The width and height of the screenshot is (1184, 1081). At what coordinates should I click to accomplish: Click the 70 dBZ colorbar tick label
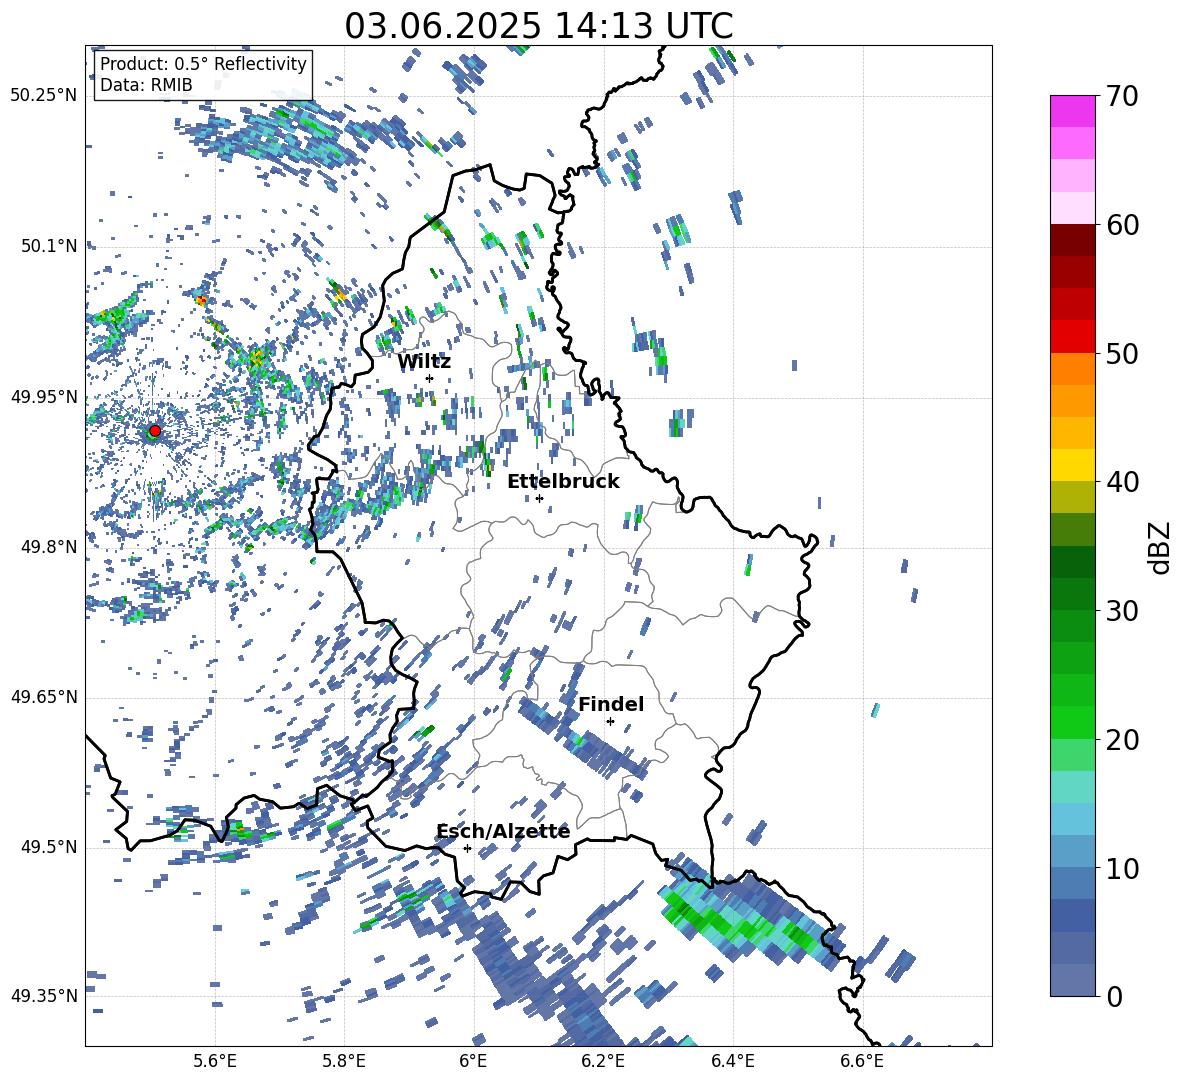1122,97
